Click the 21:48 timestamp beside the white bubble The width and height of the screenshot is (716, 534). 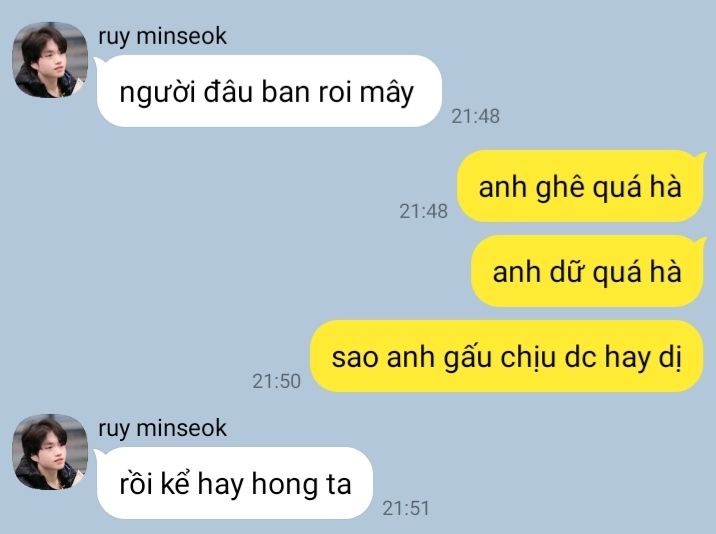[475, 116]
